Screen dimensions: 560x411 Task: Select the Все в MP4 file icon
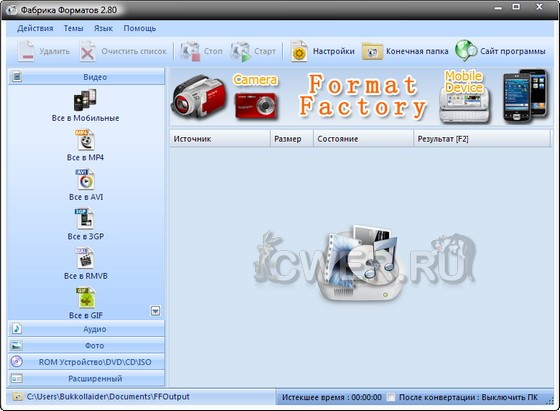85,140
